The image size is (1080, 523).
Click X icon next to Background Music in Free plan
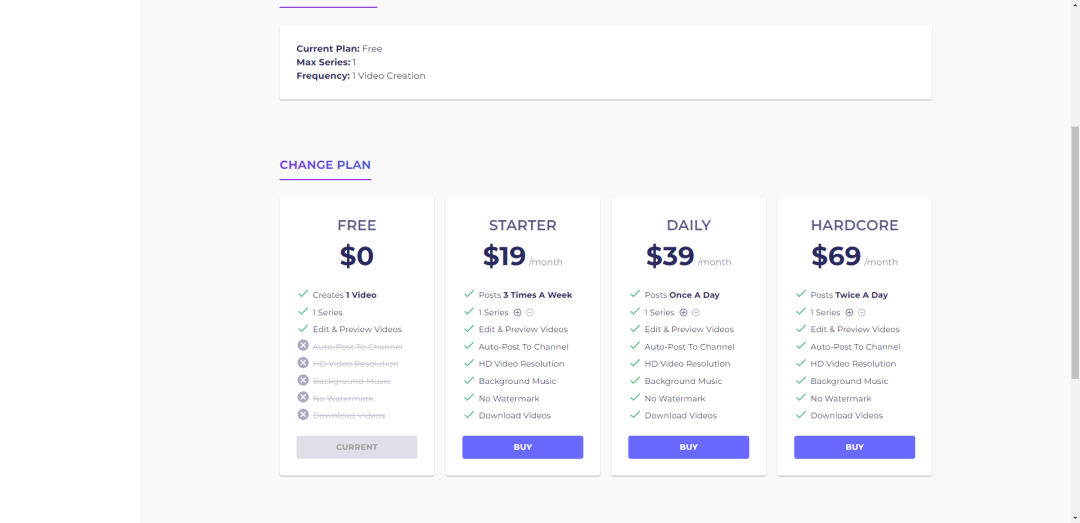pyautogui.click(x=303, y=380)
